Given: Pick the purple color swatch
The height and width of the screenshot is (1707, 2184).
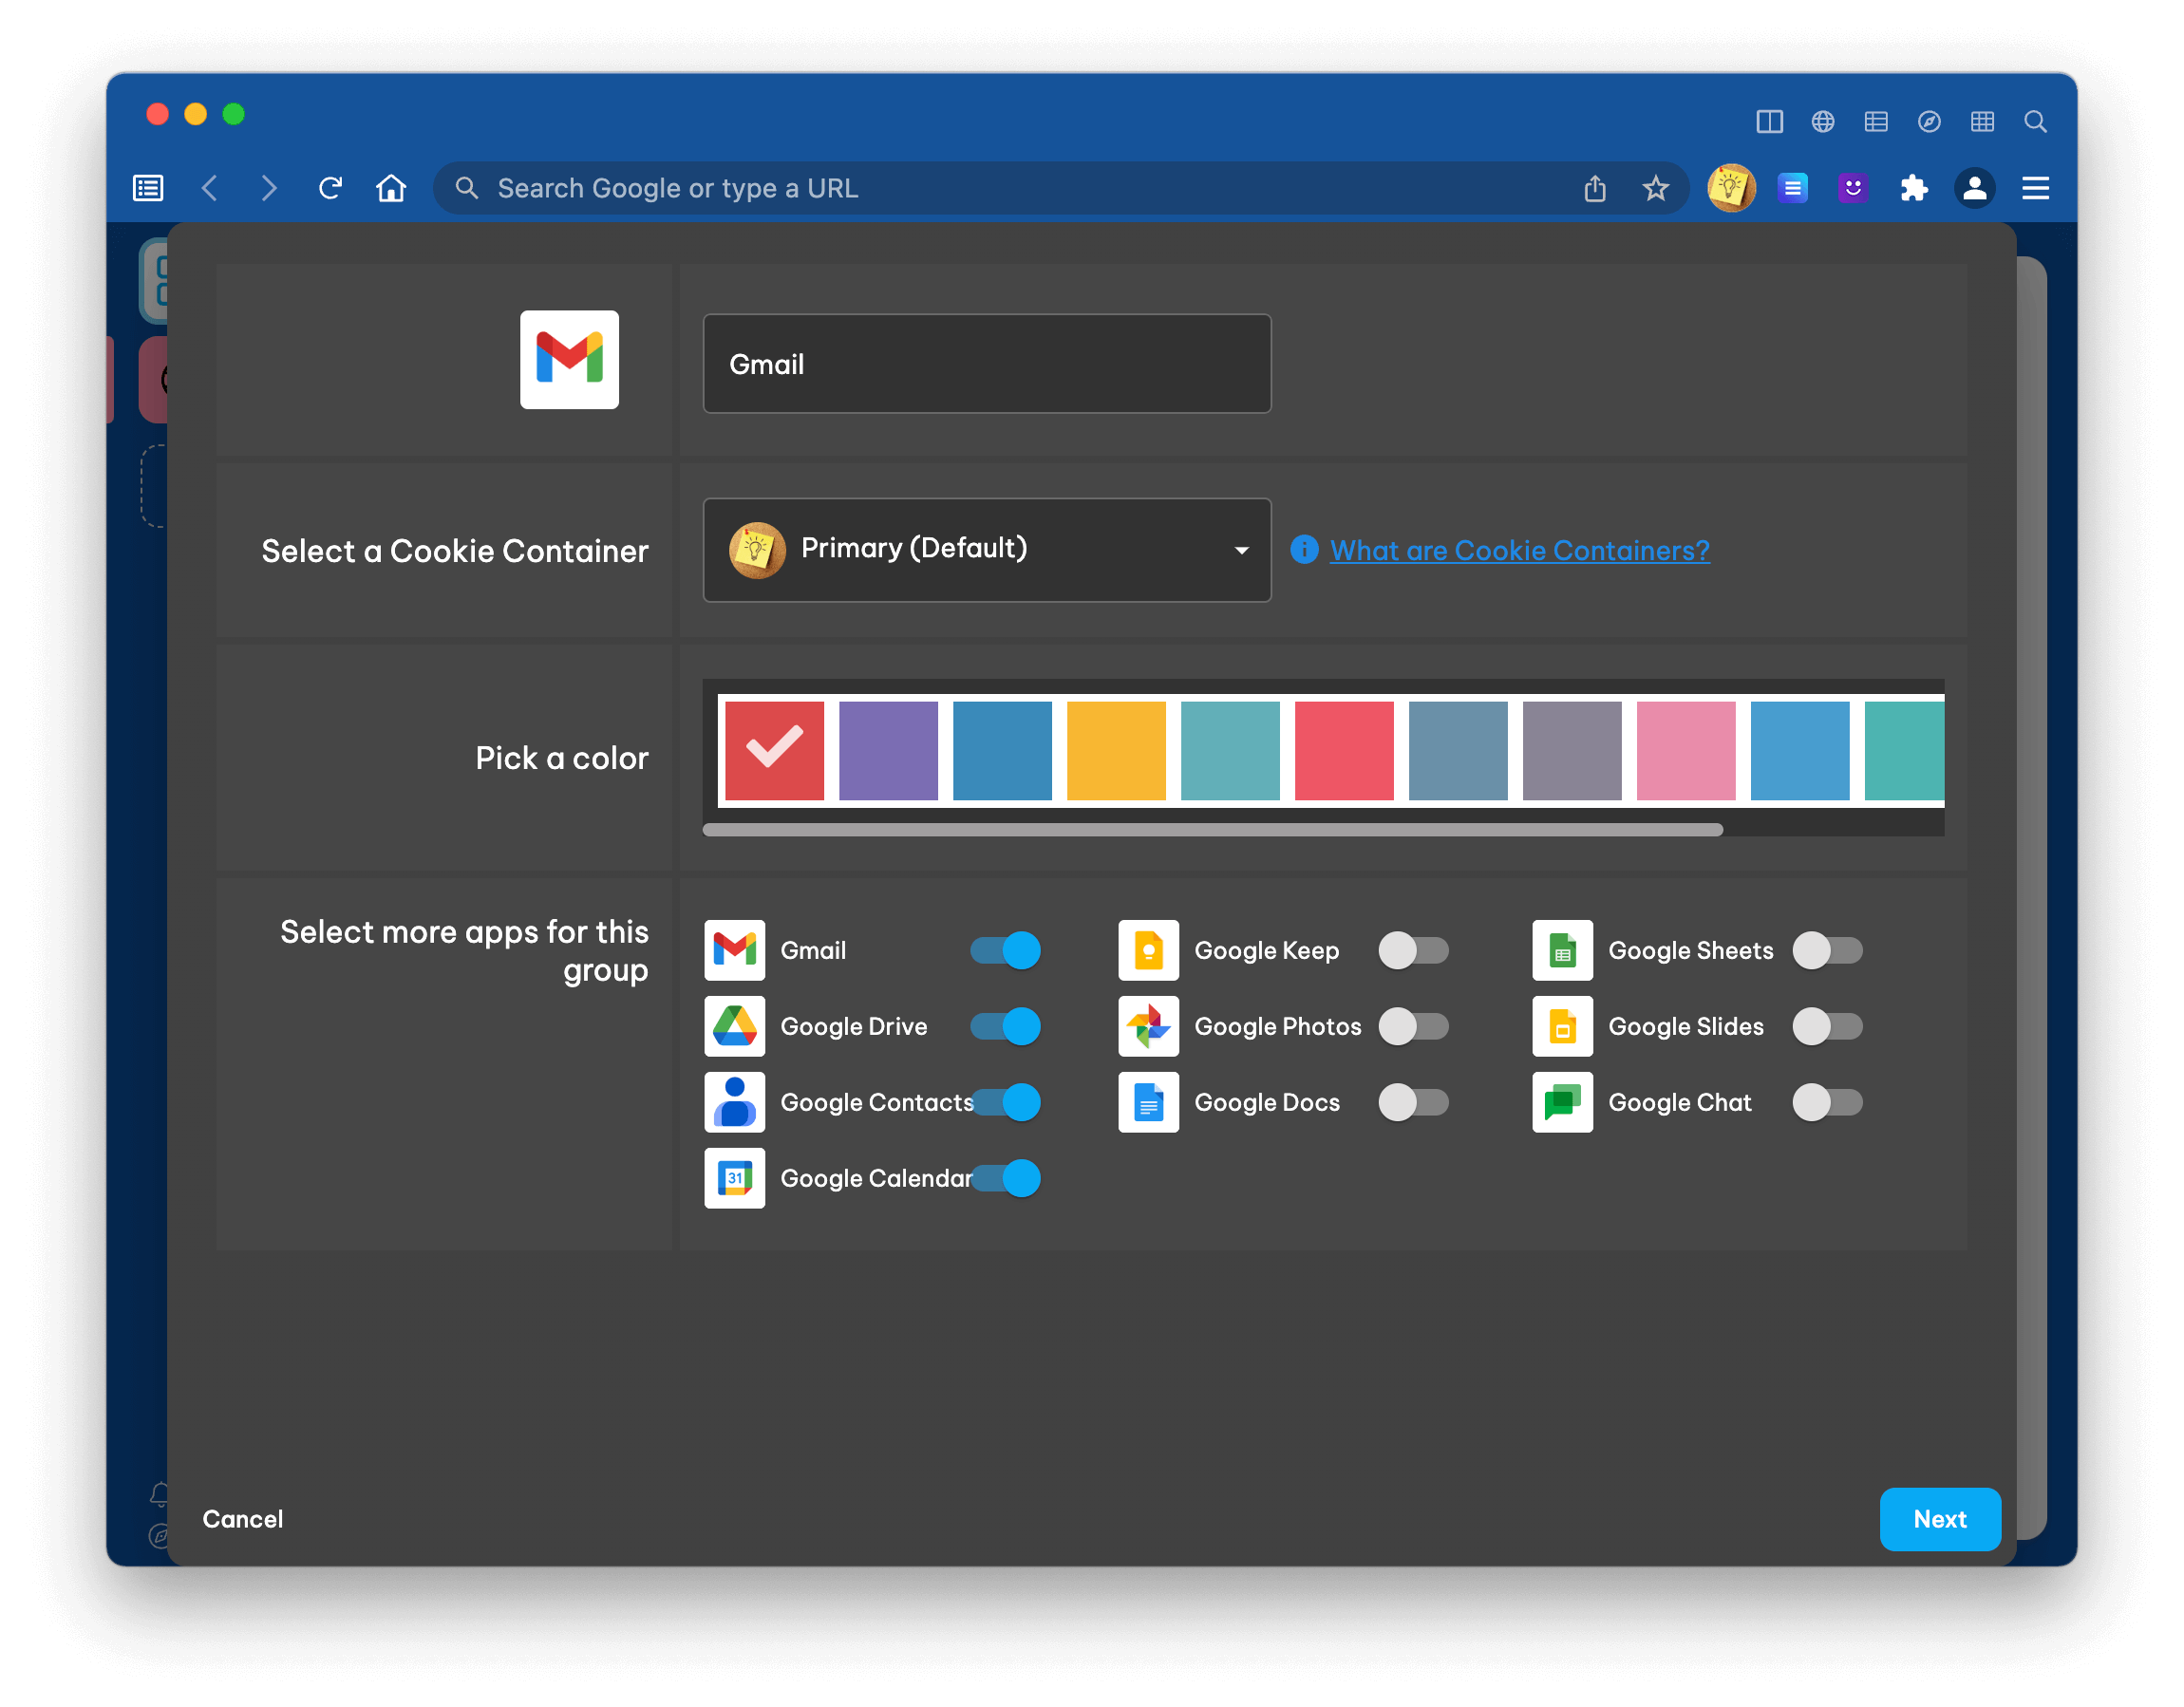Looking at the screenshot, I should click(x=888, y=750).
